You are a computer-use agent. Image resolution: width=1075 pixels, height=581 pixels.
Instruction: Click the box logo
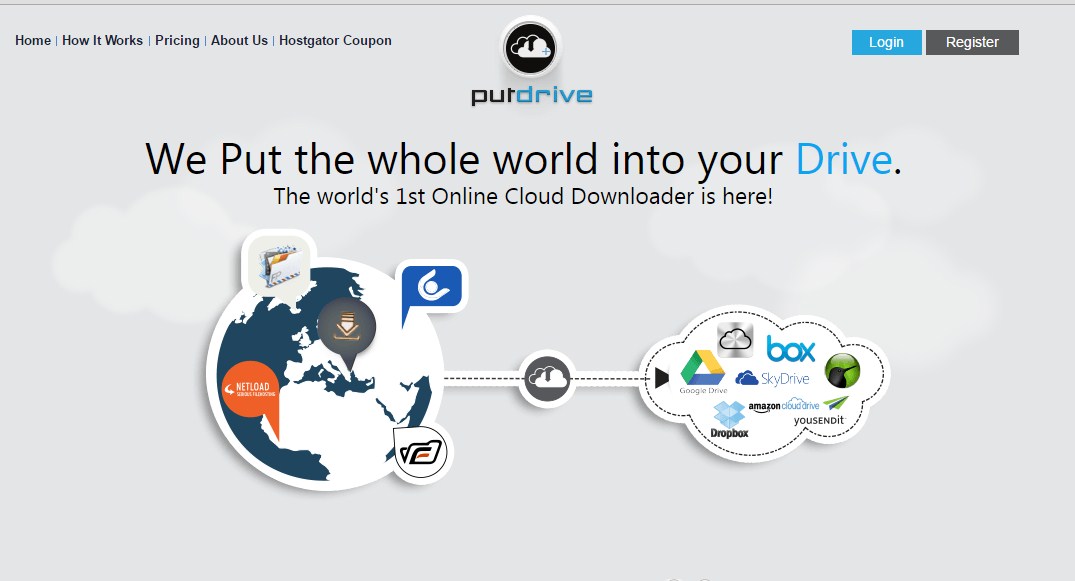click(x=790, y=349)
